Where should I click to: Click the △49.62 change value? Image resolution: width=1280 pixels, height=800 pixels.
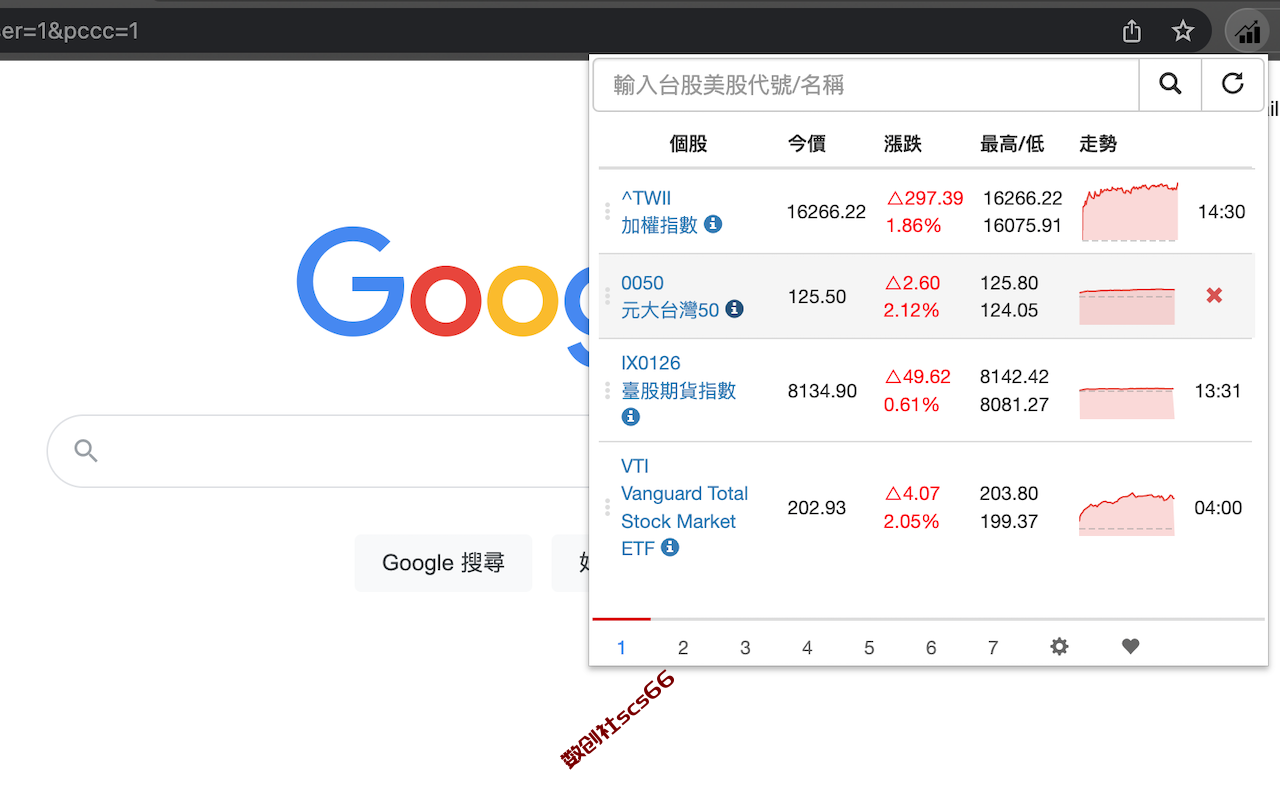click(x=918, y=377)
